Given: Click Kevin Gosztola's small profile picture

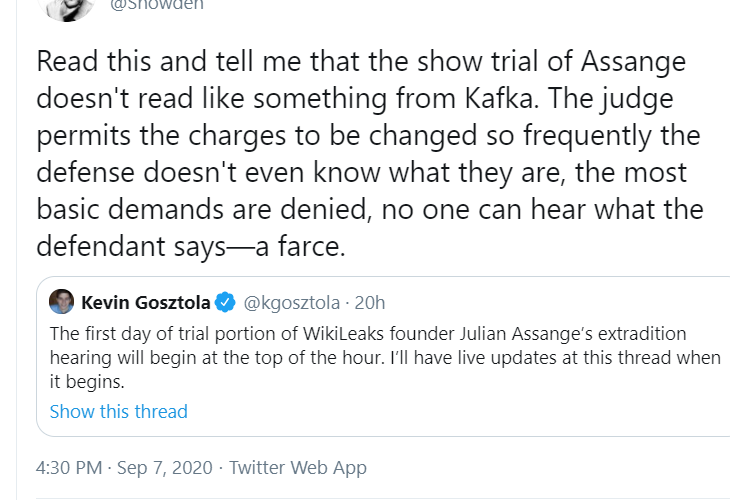Looking at the screenshot, I should tap(61, 302).
